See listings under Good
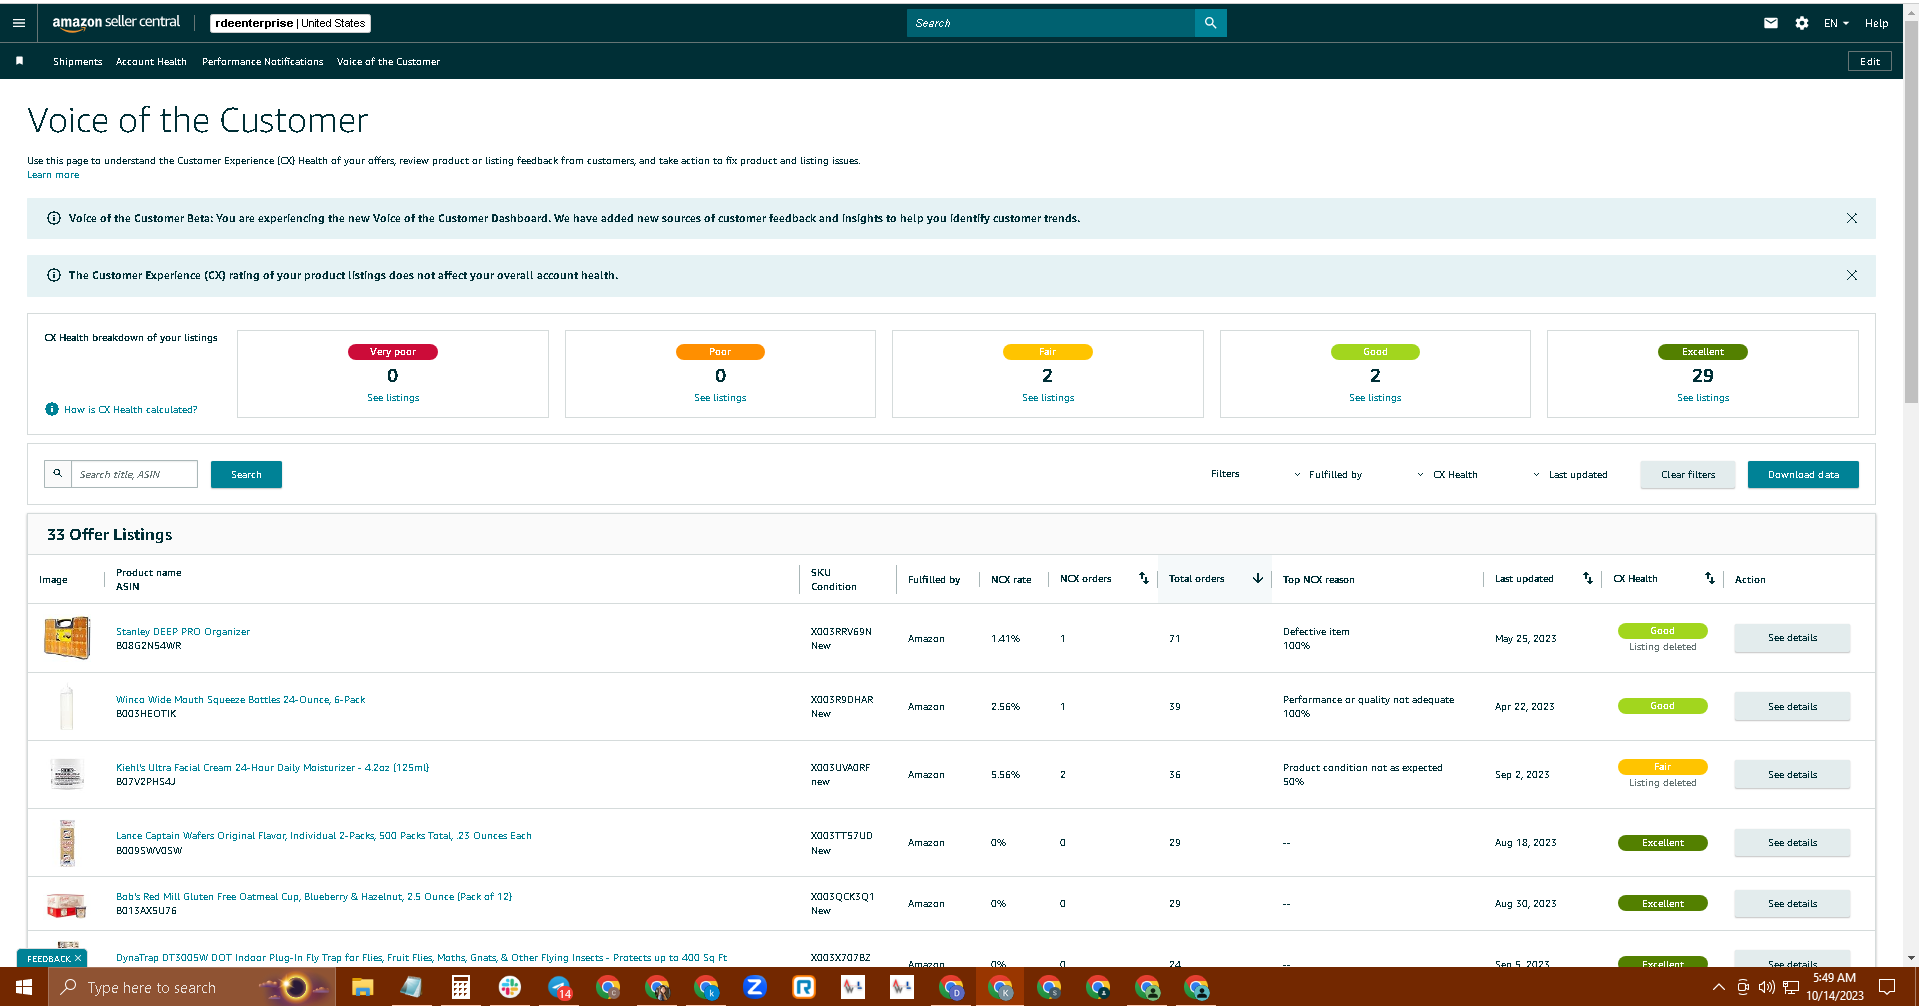 click(1375, 398)
